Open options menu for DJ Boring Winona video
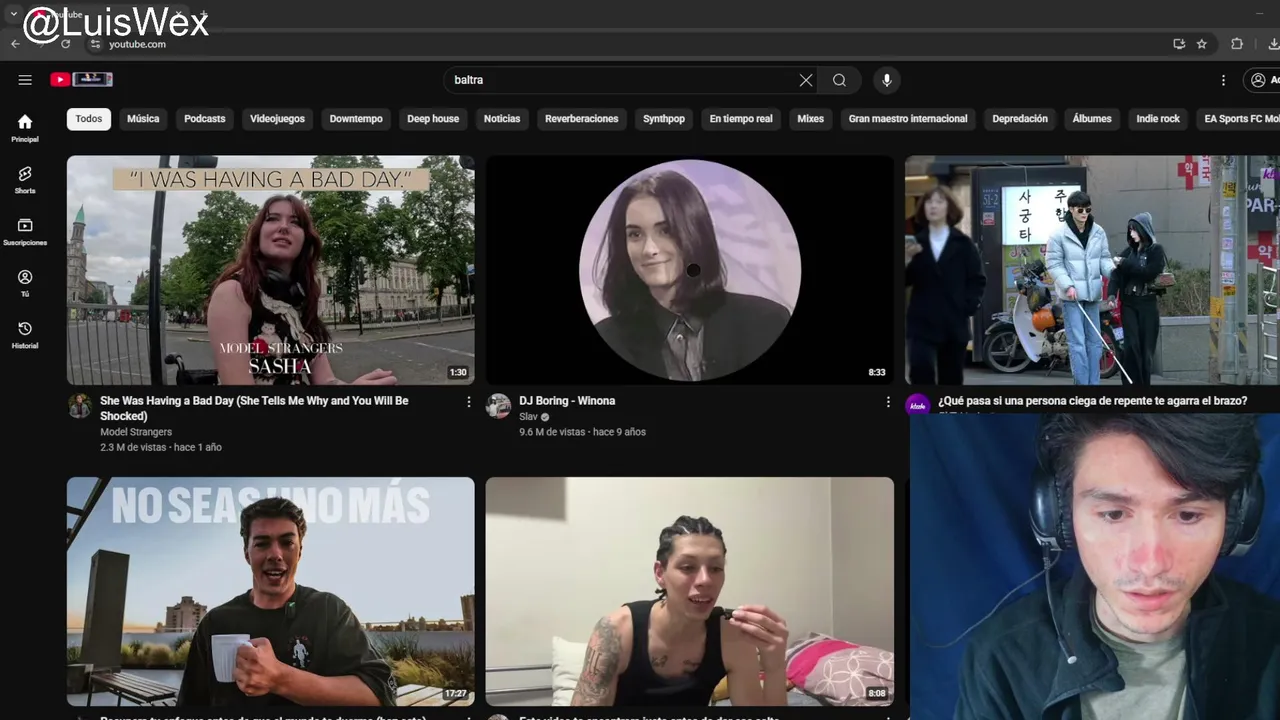 pos(888,401)
